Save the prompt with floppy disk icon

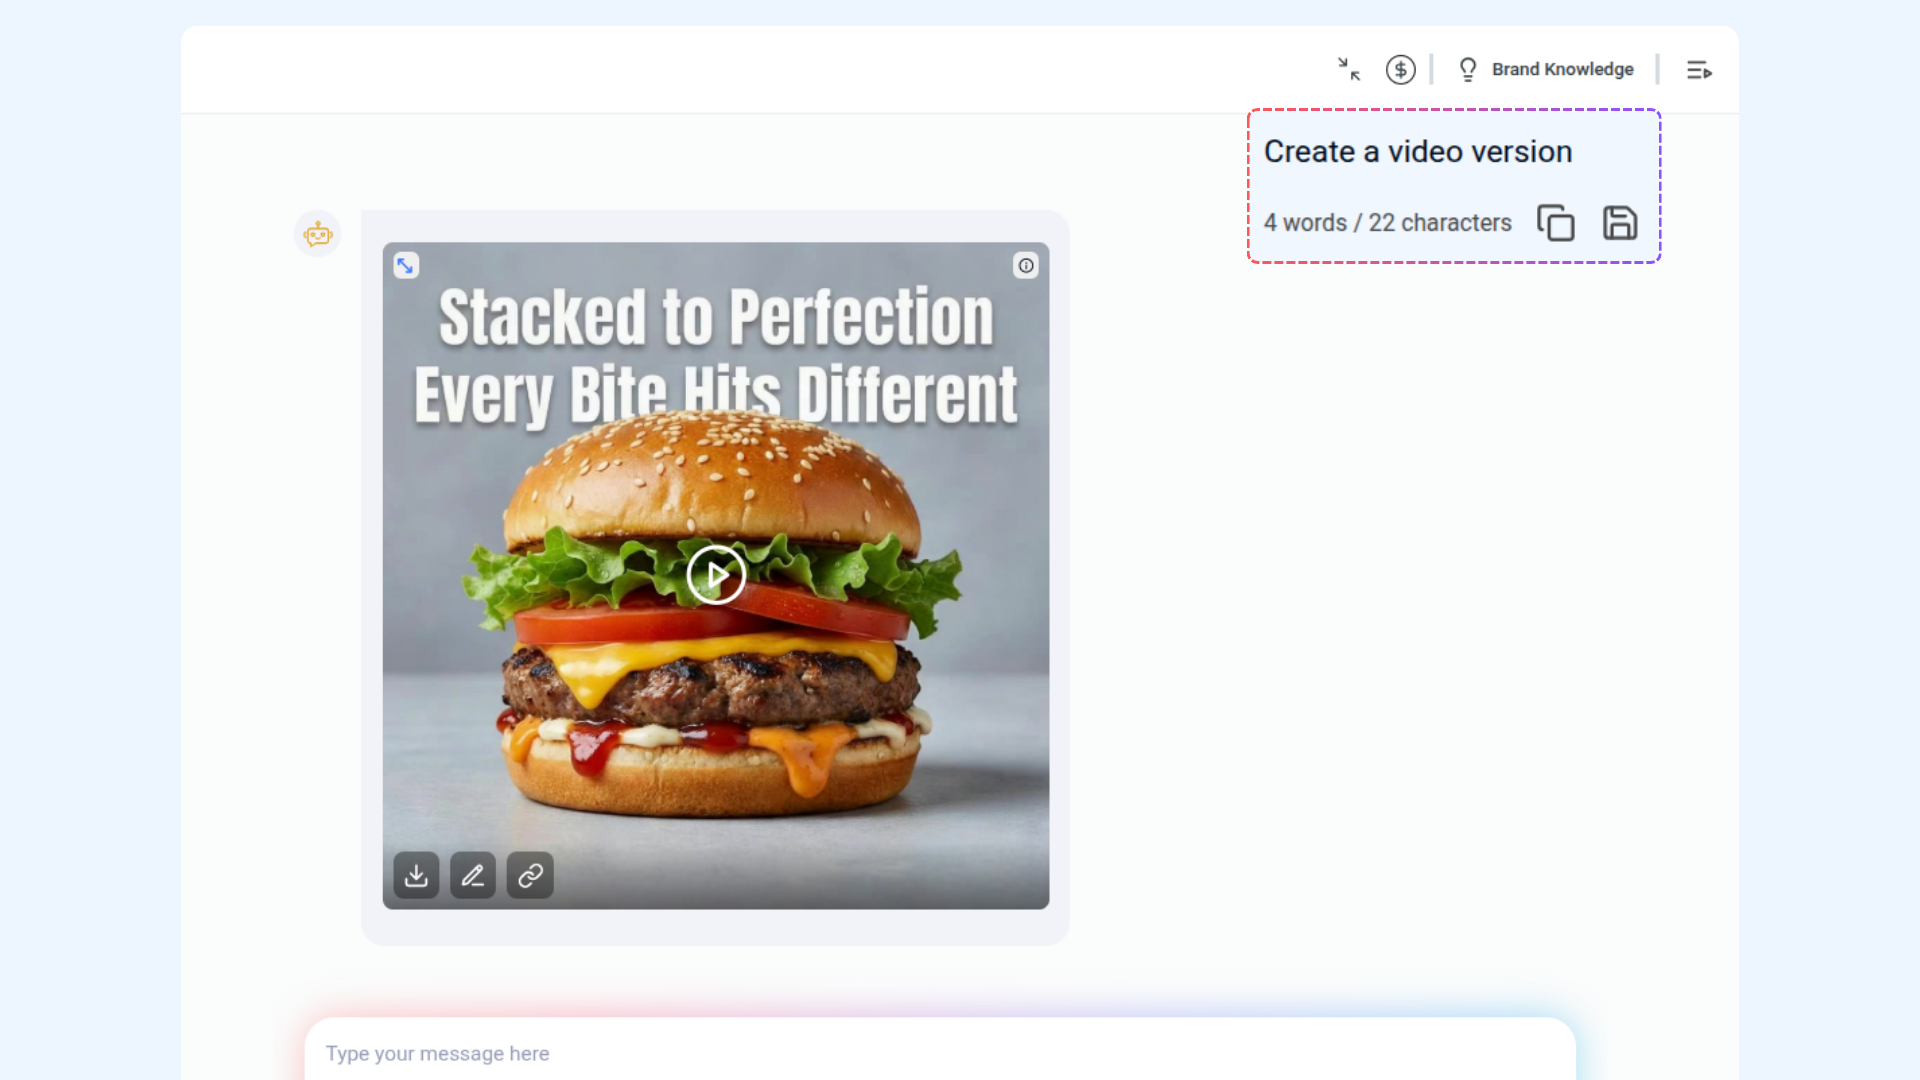[x=1620, y=223]
